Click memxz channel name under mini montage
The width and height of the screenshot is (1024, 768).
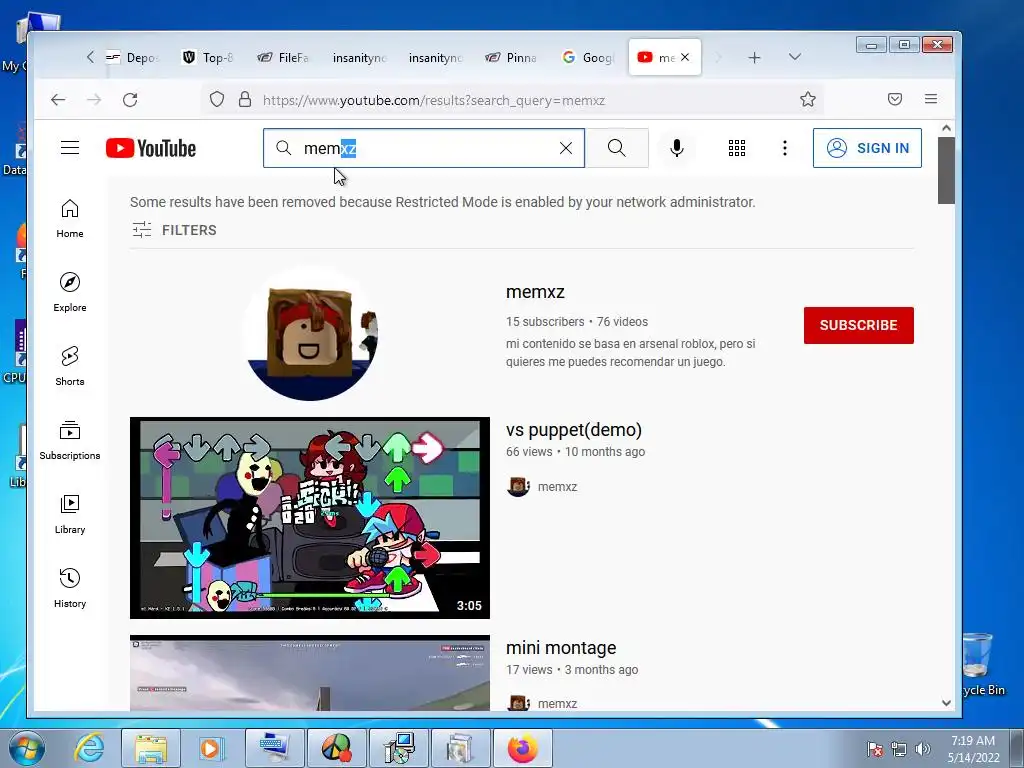[x=557, y=703]
